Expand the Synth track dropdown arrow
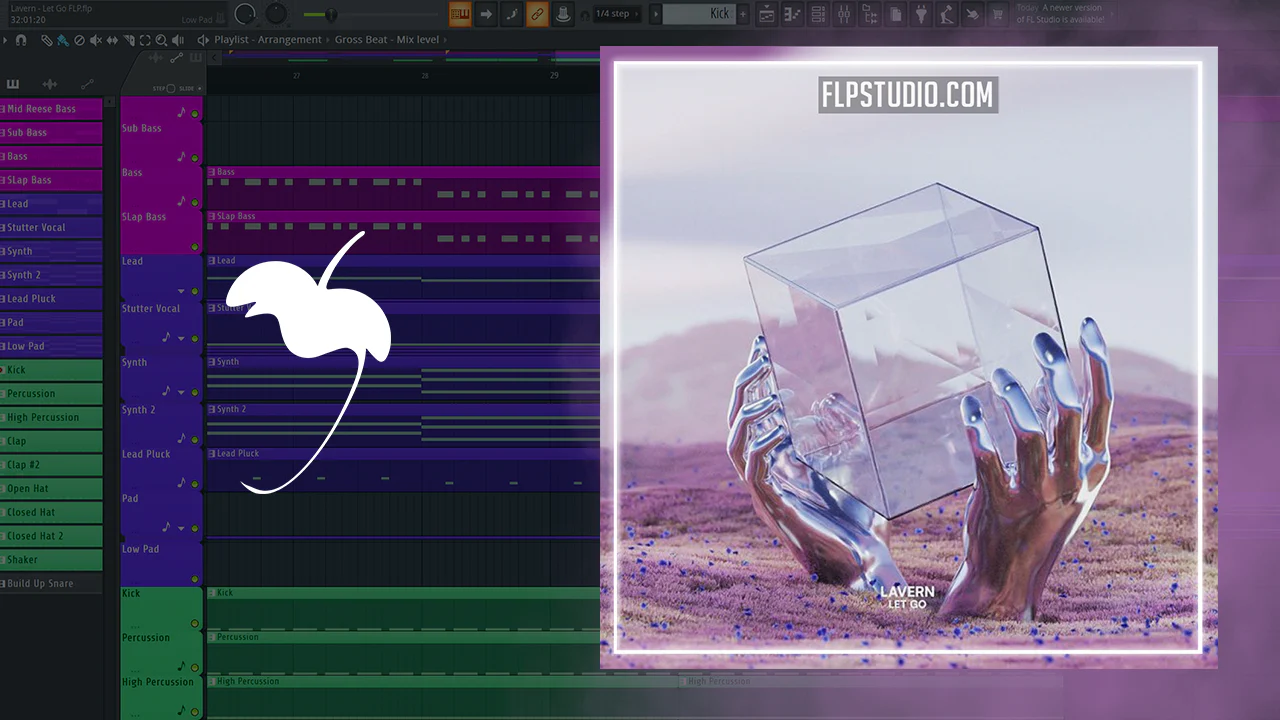The height and width of the screenshot is (720, 1280). click(181, 392)
